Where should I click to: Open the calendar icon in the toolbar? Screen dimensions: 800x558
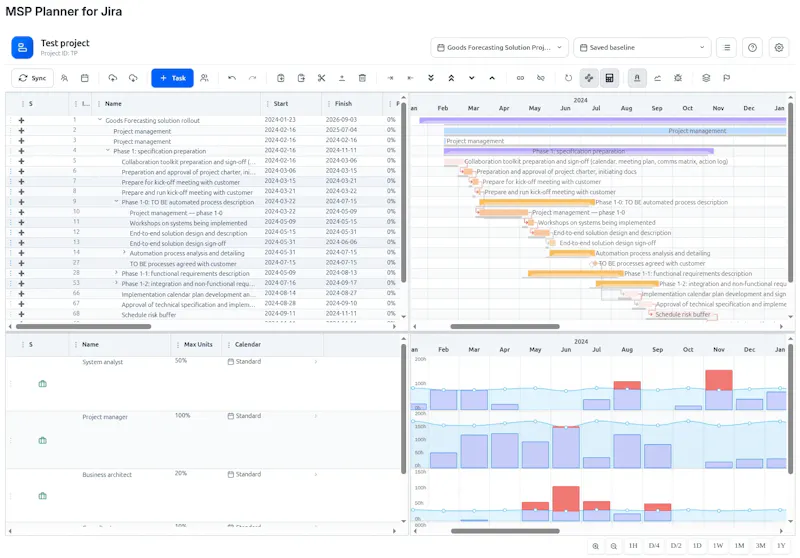point(85,78)
